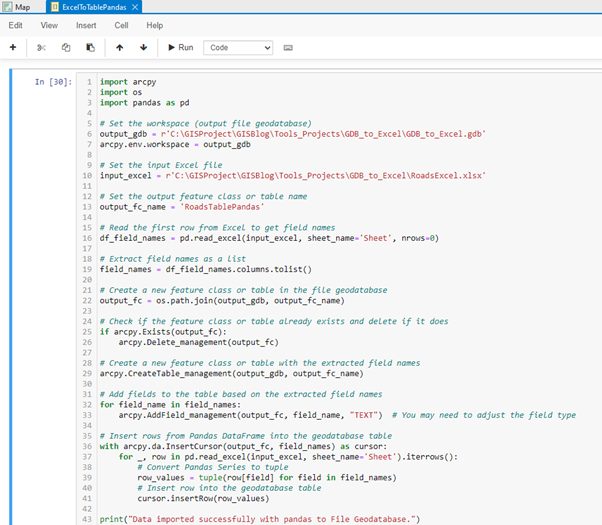
Task: Click comment 'Convert Pandas Series to tuple'
Action: [213, 467]
